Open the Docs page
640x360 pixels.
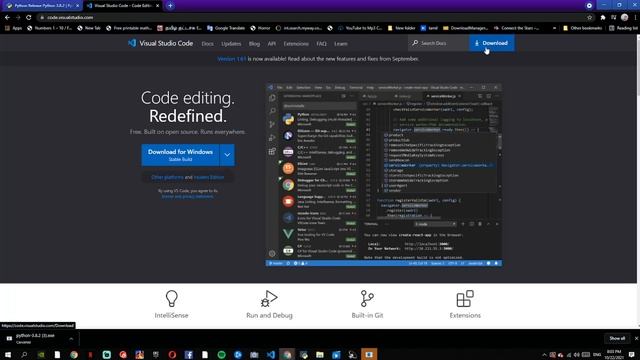click(207, 44)
